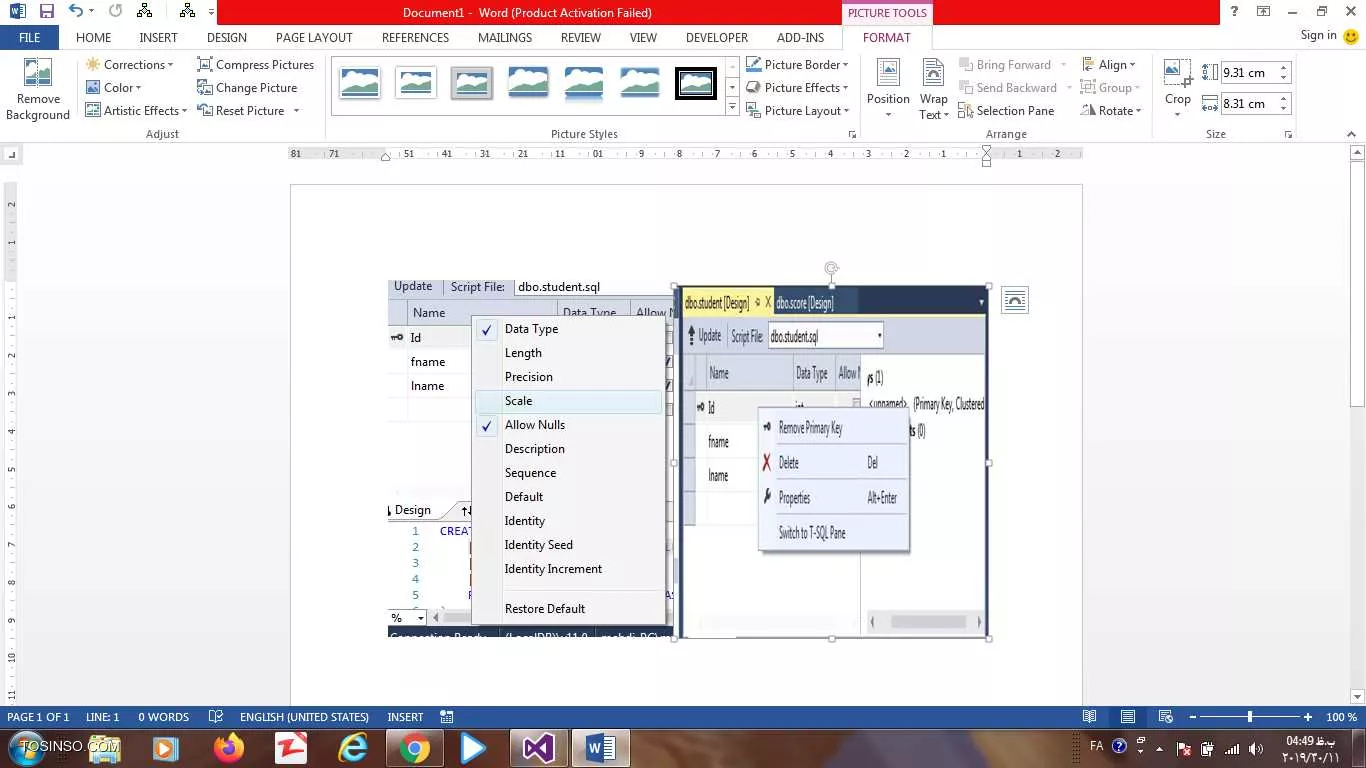Click macro recording icon in status bar
Screen dimensions: 1366x768
pyautogui.click(x=447, y=717)
